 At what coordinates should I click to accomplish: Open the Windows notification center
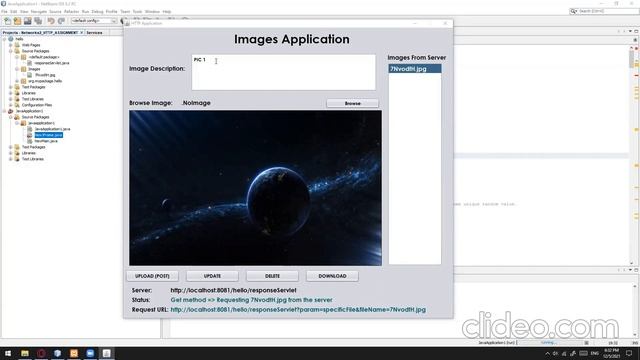629,353
